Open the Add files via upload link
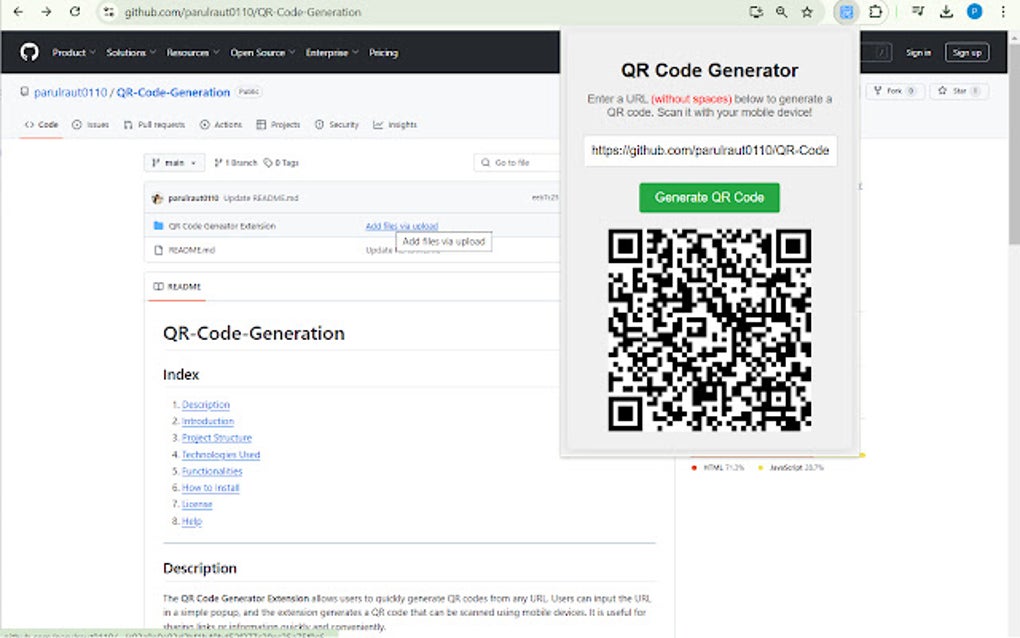The height and width of the screenshot is (638, 1020). (x=400, y=227)
